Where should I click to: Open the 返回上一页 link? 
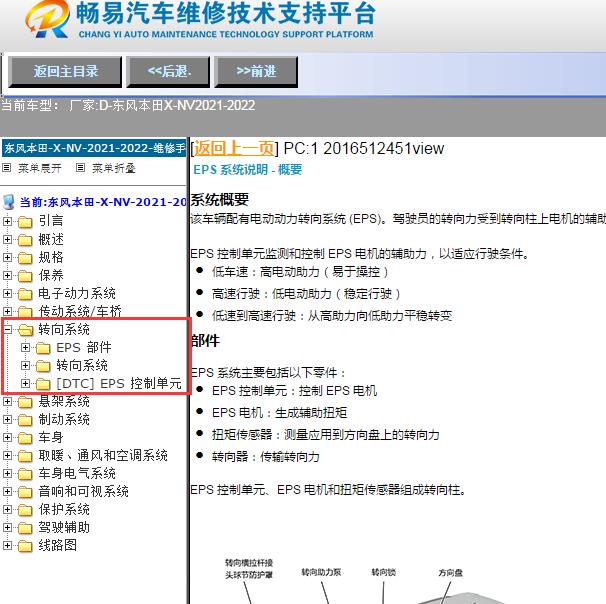pos(234,148)
